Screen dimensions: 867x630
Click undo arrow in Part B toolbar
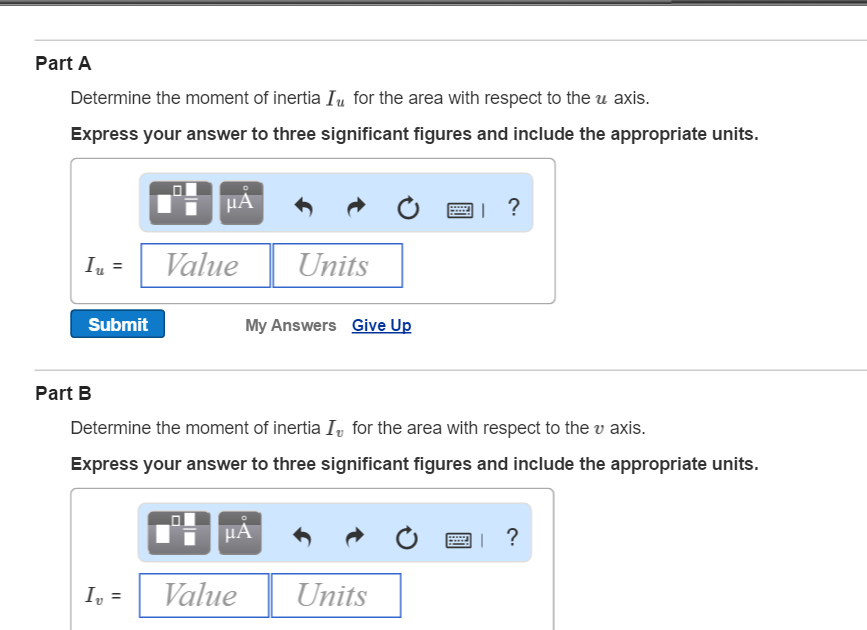304,538
